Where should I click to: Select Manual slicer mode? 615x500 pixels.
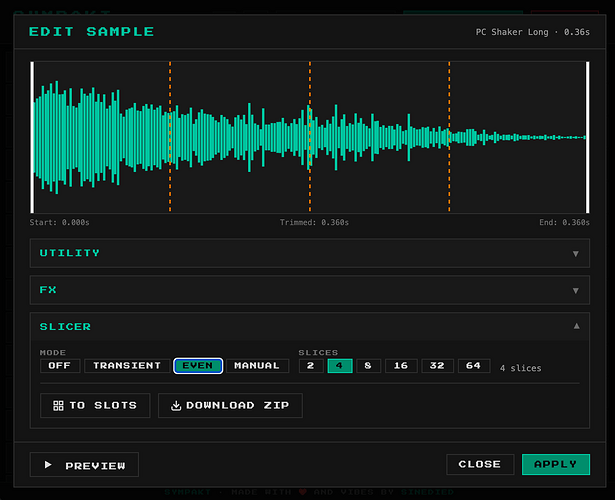(257, 365)
